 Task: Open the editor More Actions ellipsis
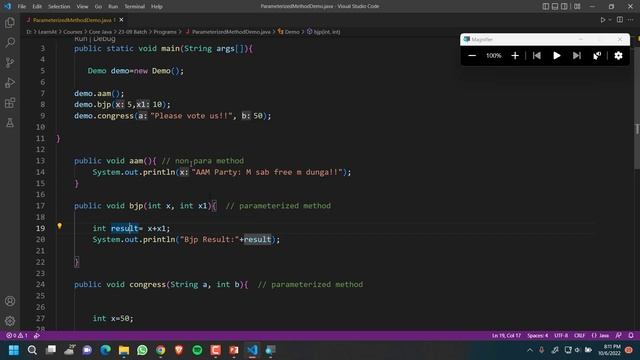click(631, 20)
